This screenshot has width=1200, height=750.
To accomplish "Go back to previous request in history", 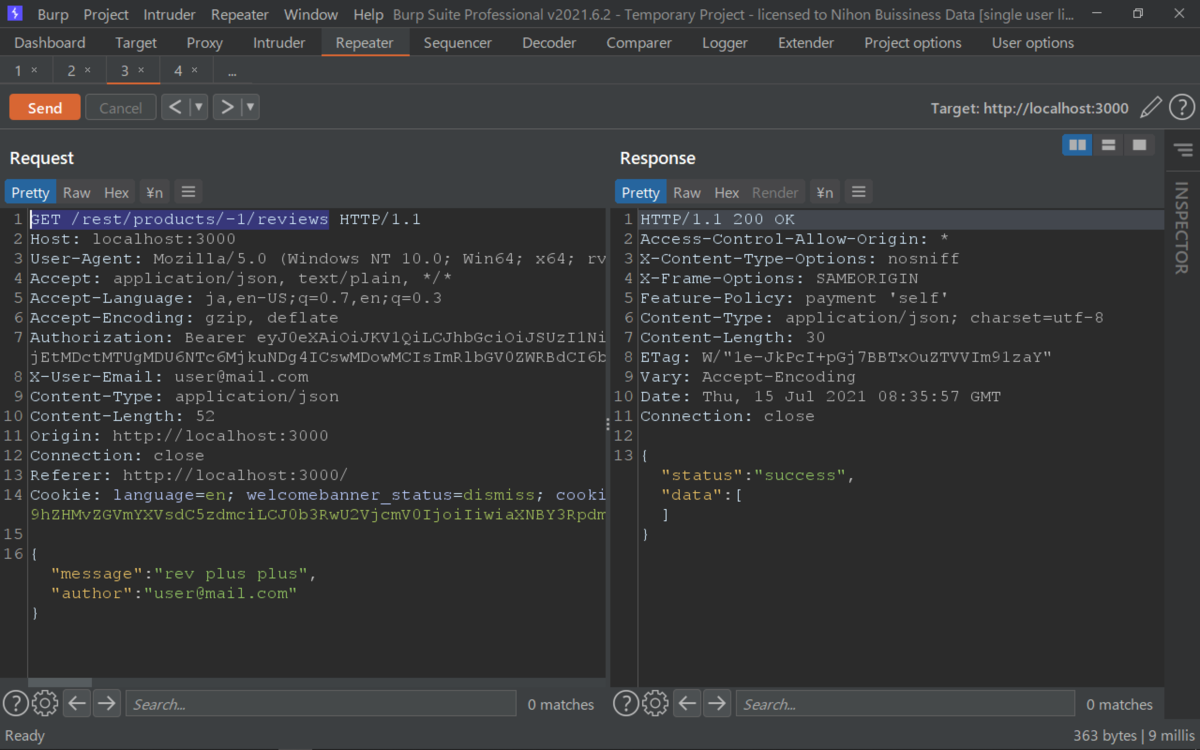I will pos(175,107).
